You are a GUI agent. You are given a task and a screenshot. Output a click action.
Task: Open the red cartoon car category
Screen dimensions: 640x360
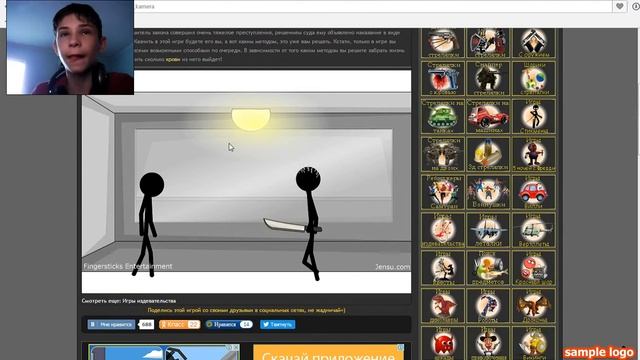pyautogui.click(x=534, y=192)
